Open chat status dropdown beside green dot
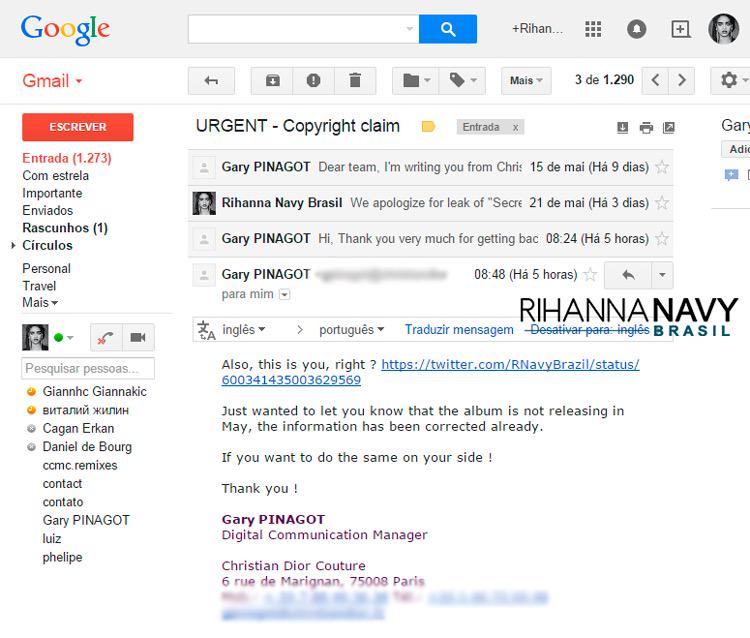 coord(70,338)
